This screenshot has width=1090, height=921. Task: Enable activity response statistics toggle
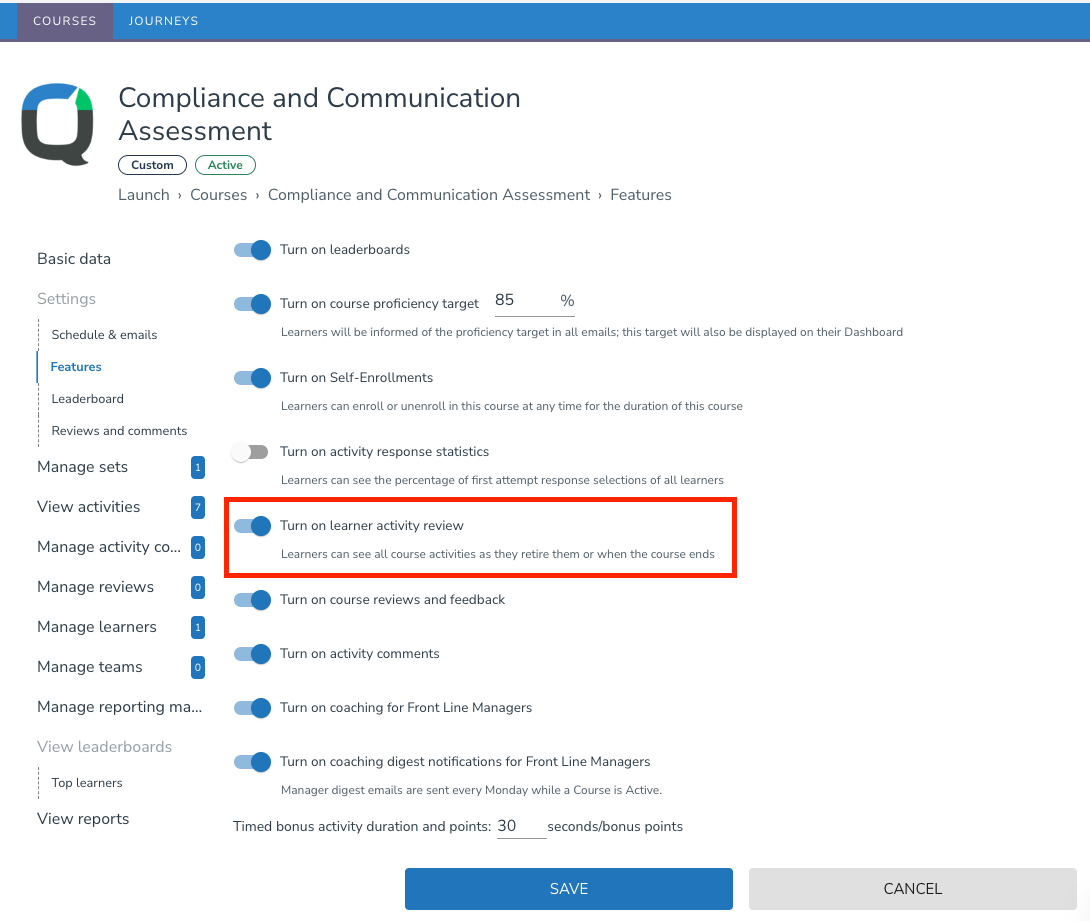coord(250,452)
